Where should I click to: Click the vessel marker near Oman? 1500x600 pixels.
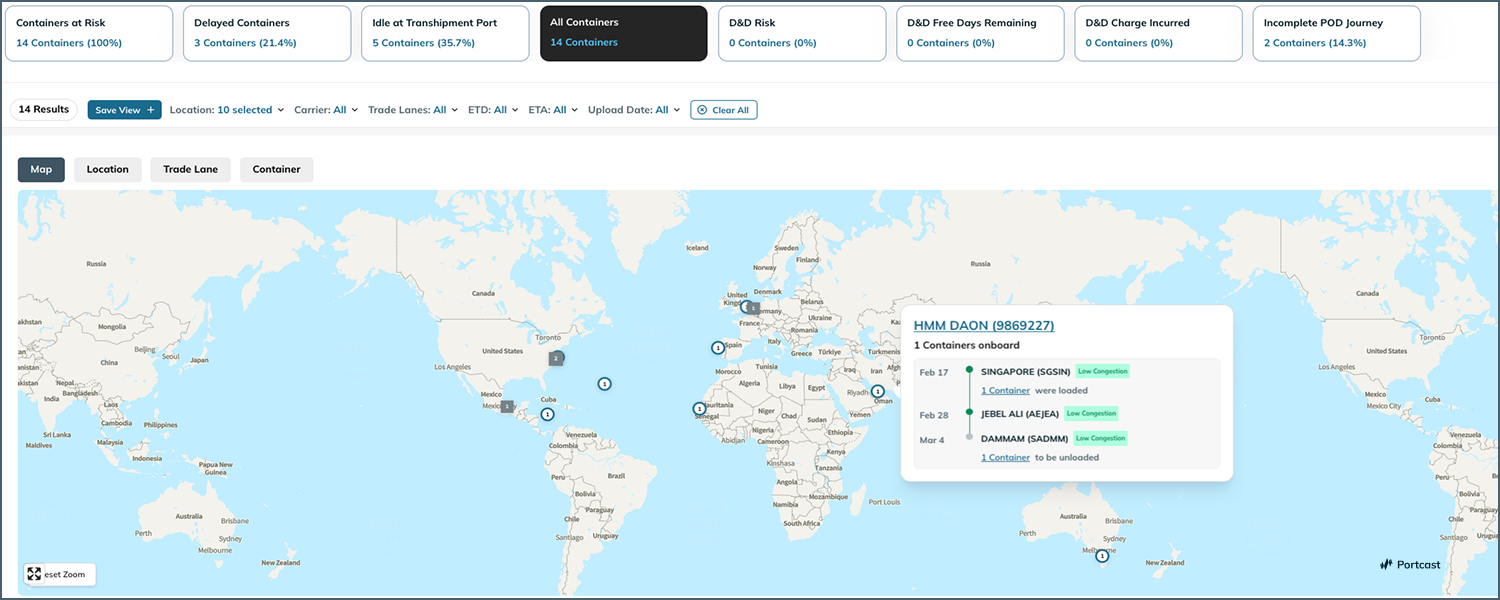pos(878,391)
